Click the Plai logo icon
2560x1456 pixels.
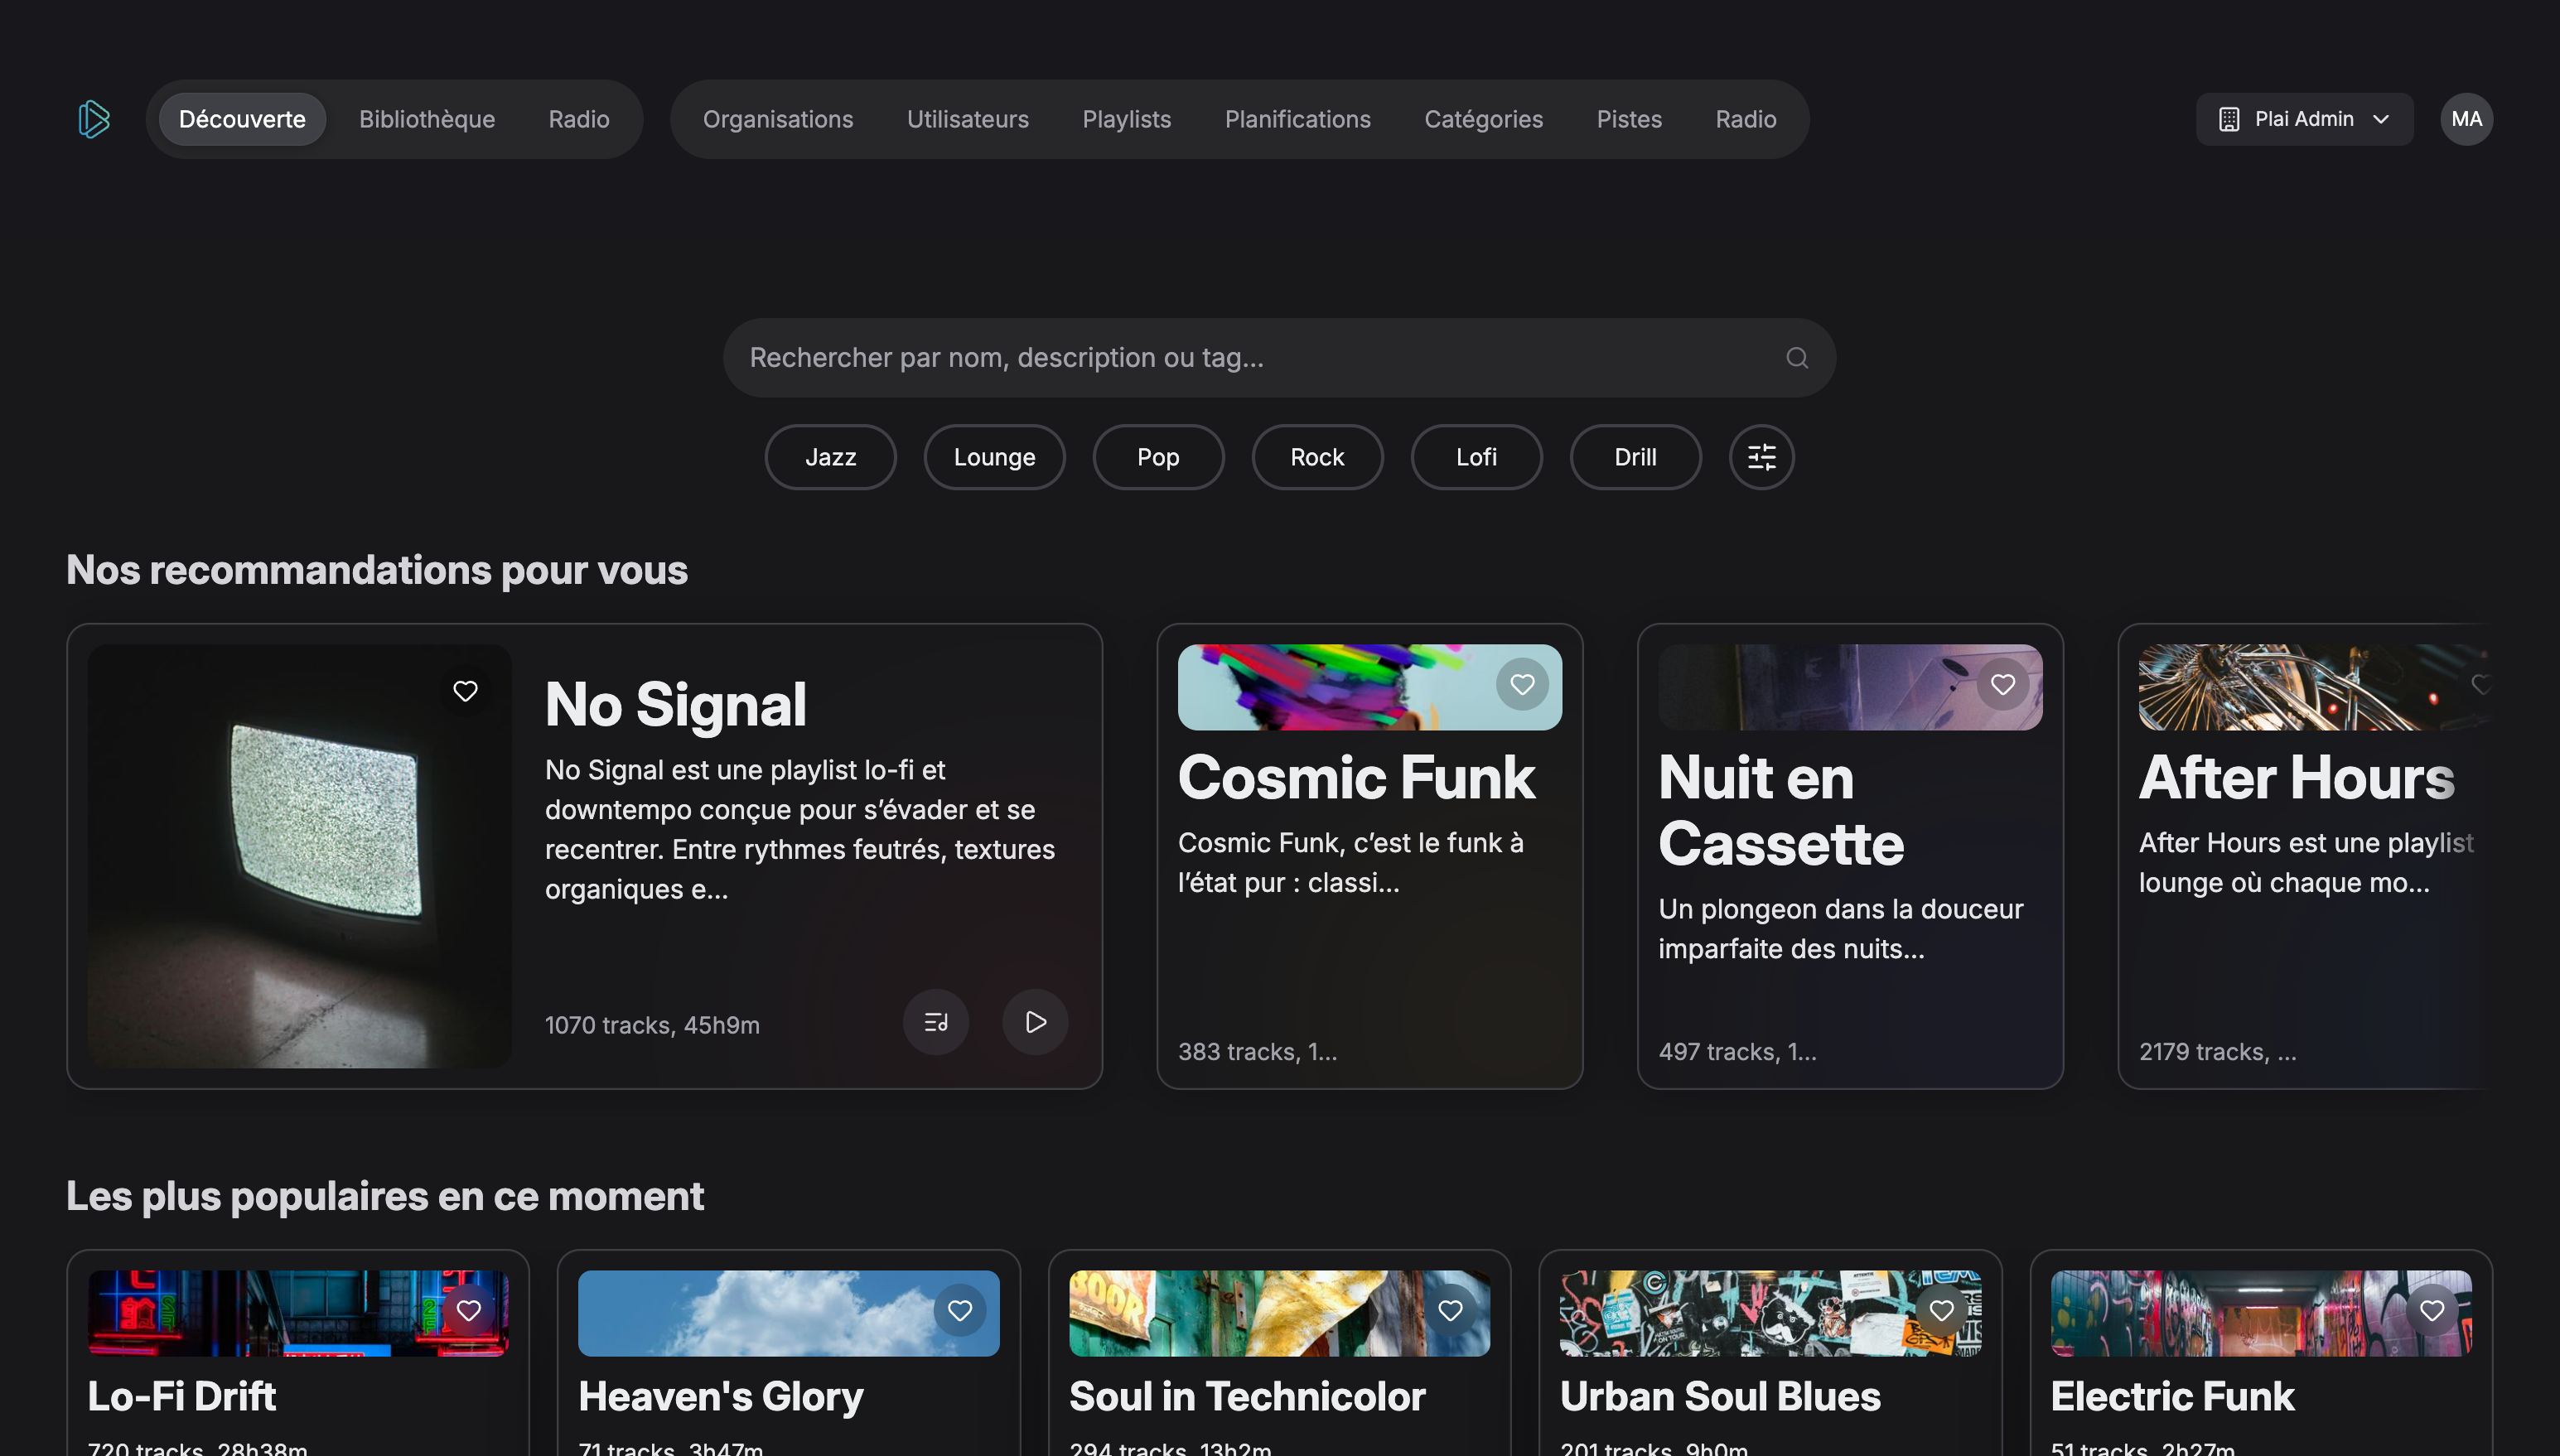pyautogui.click(x=93, y=119)
